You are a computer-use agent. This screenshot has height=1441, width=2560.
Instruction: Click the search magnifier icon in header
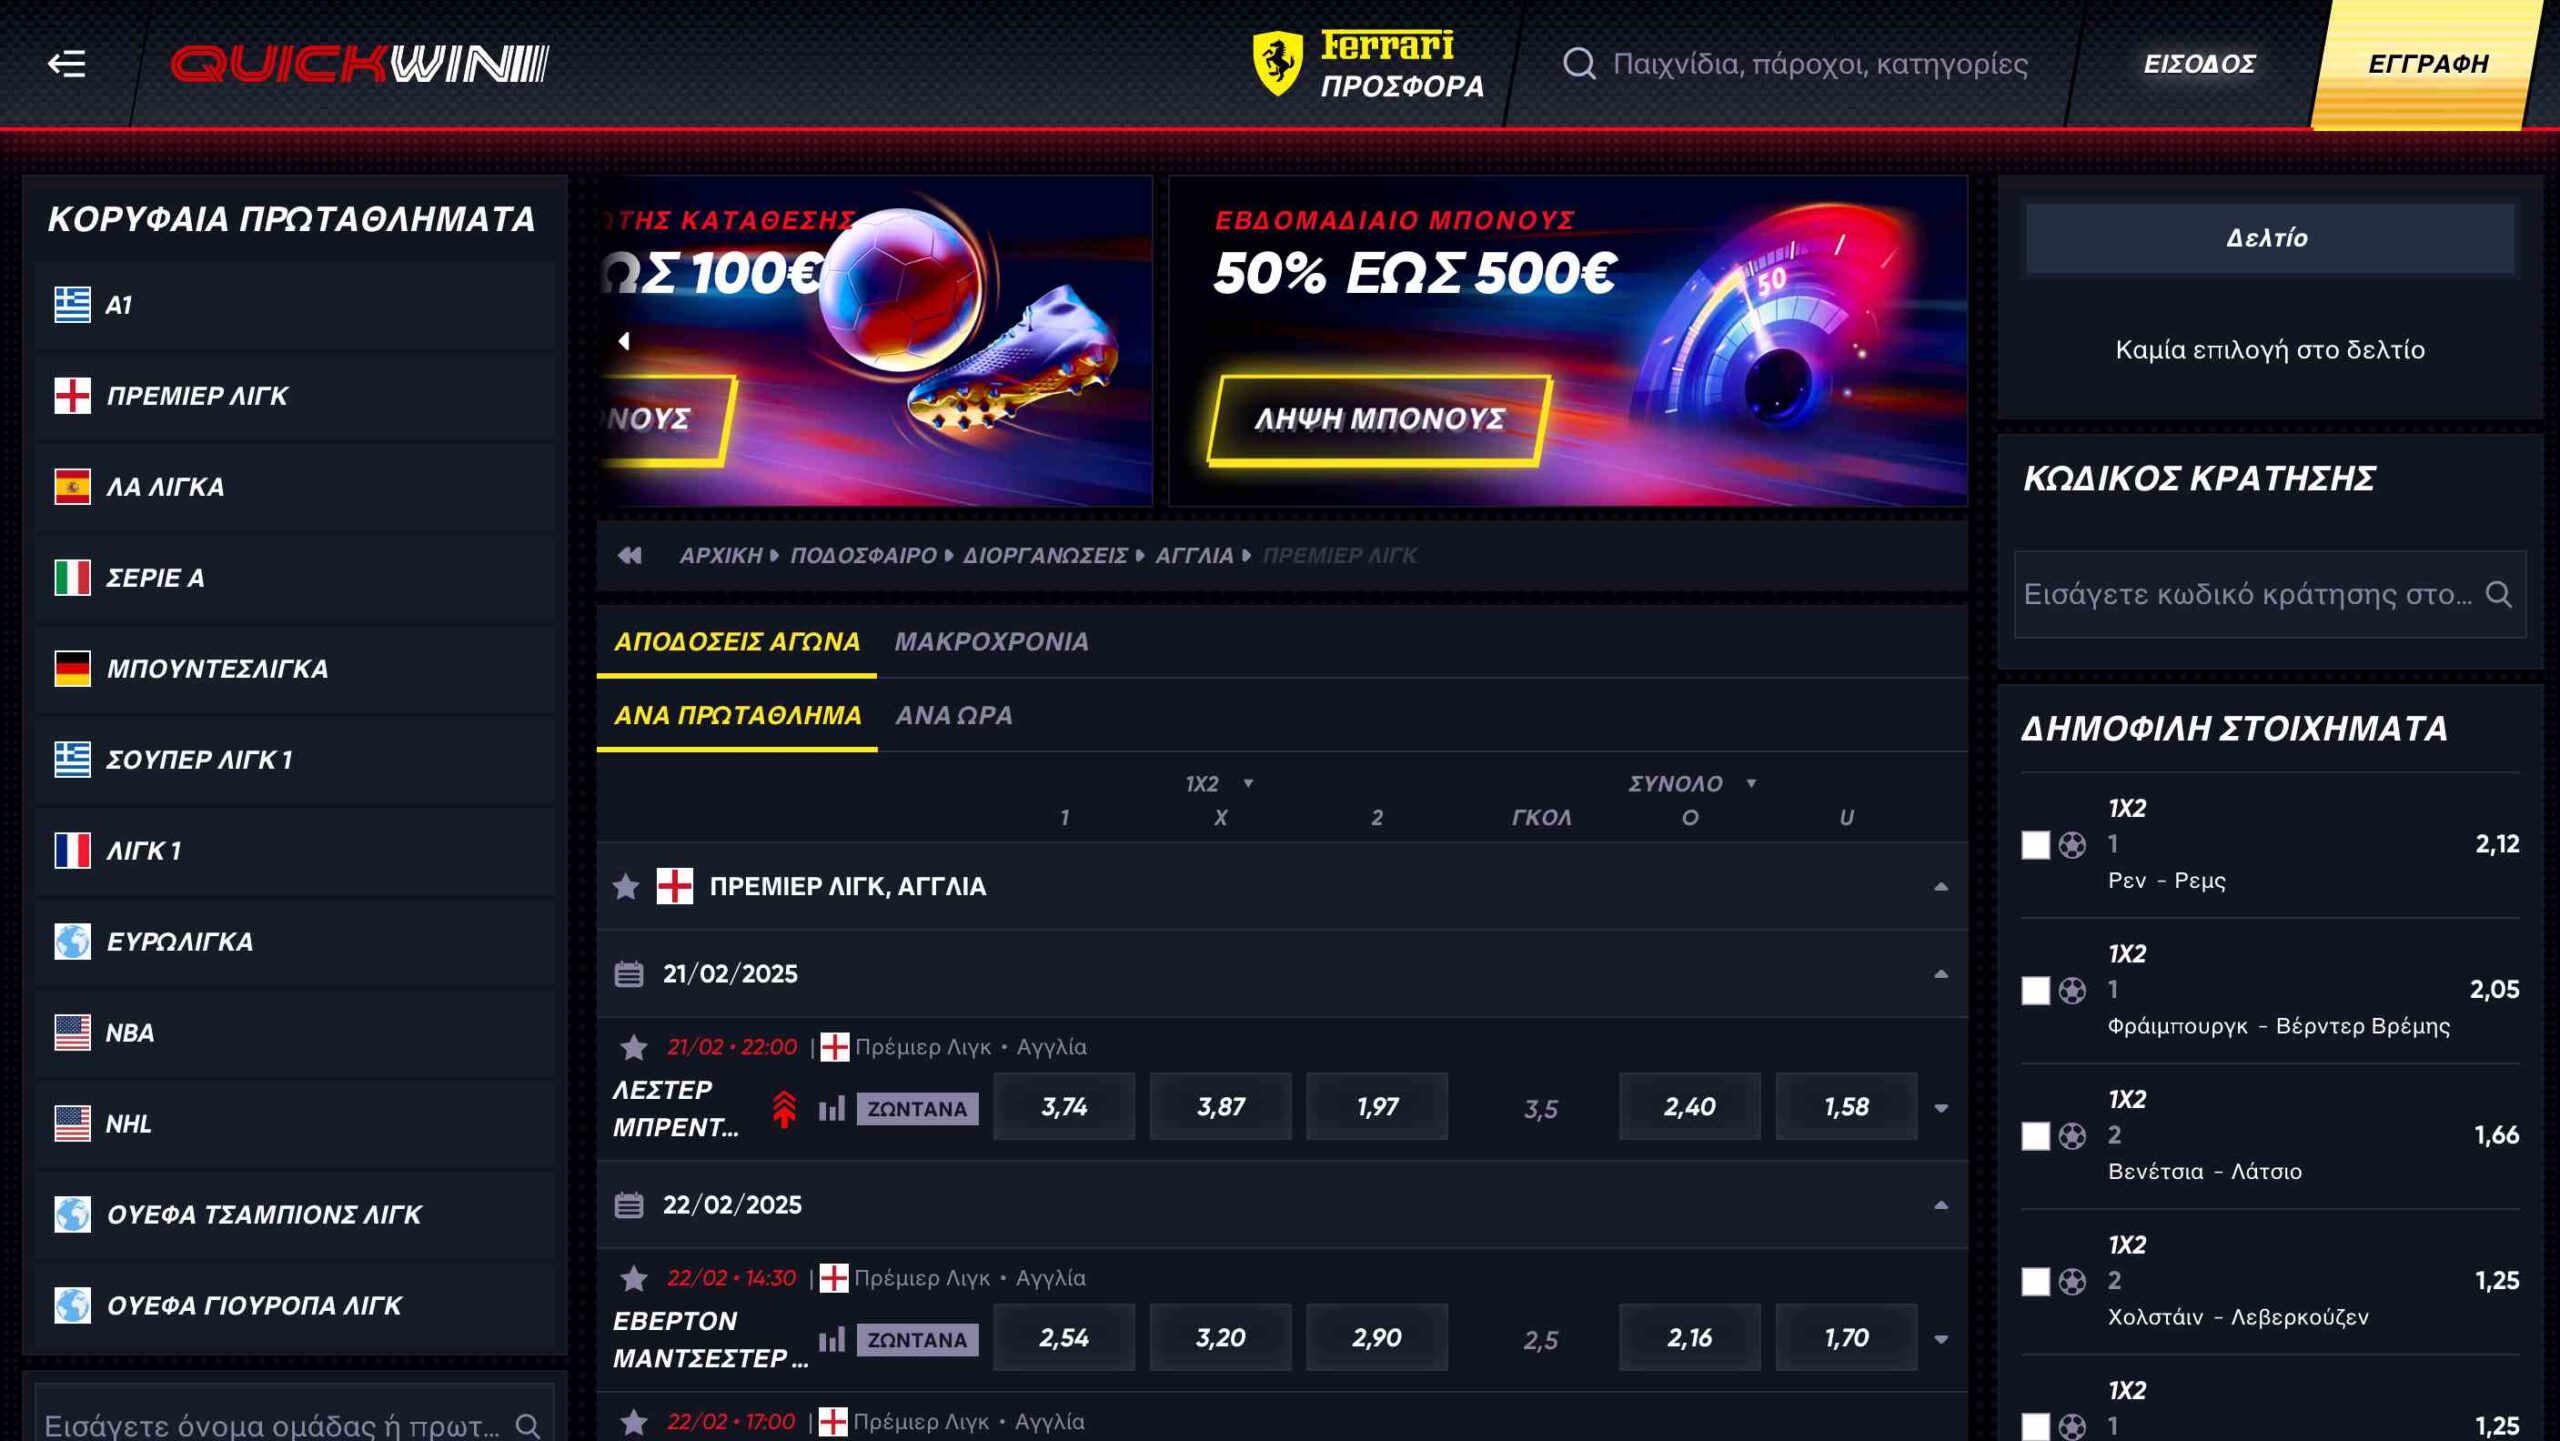pos(1579,64)
